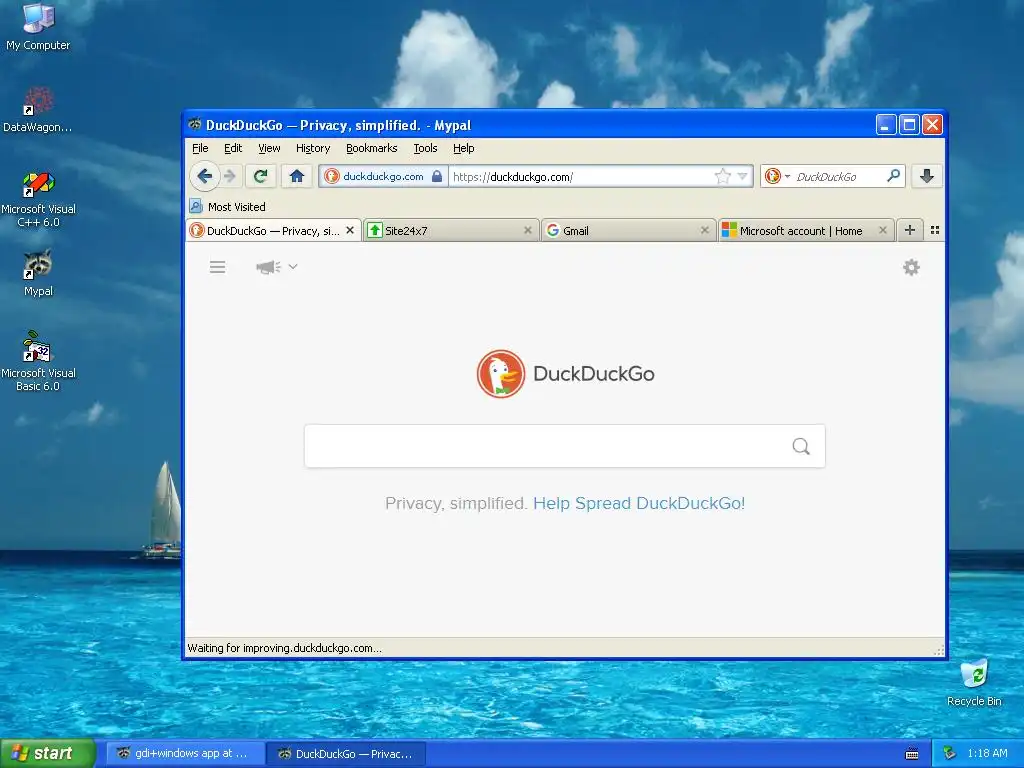Close the DuckDuckGo tab
Screen dimensions: 1024x768
(350, 231)
